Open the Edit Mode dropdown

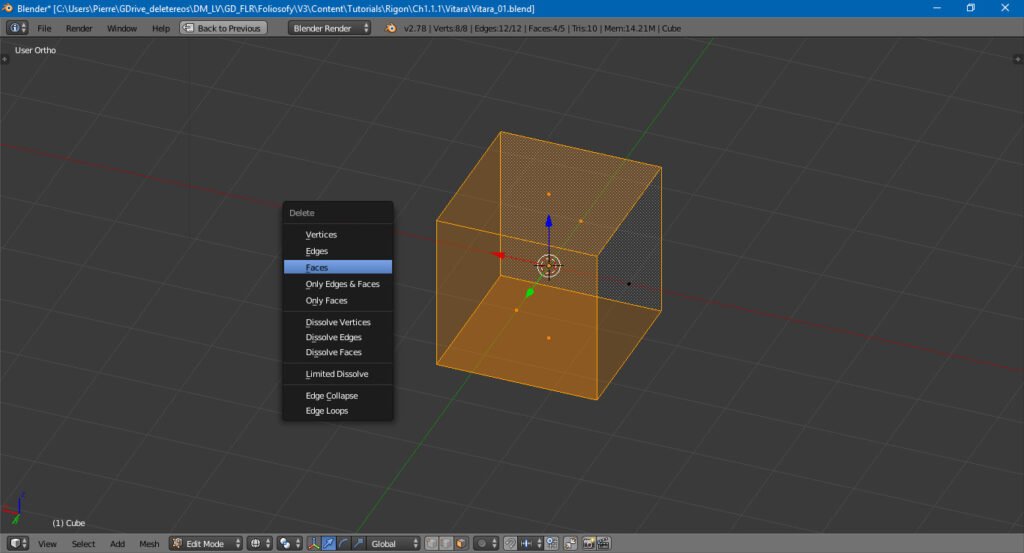pyautogui.click(x=206, y=543)
